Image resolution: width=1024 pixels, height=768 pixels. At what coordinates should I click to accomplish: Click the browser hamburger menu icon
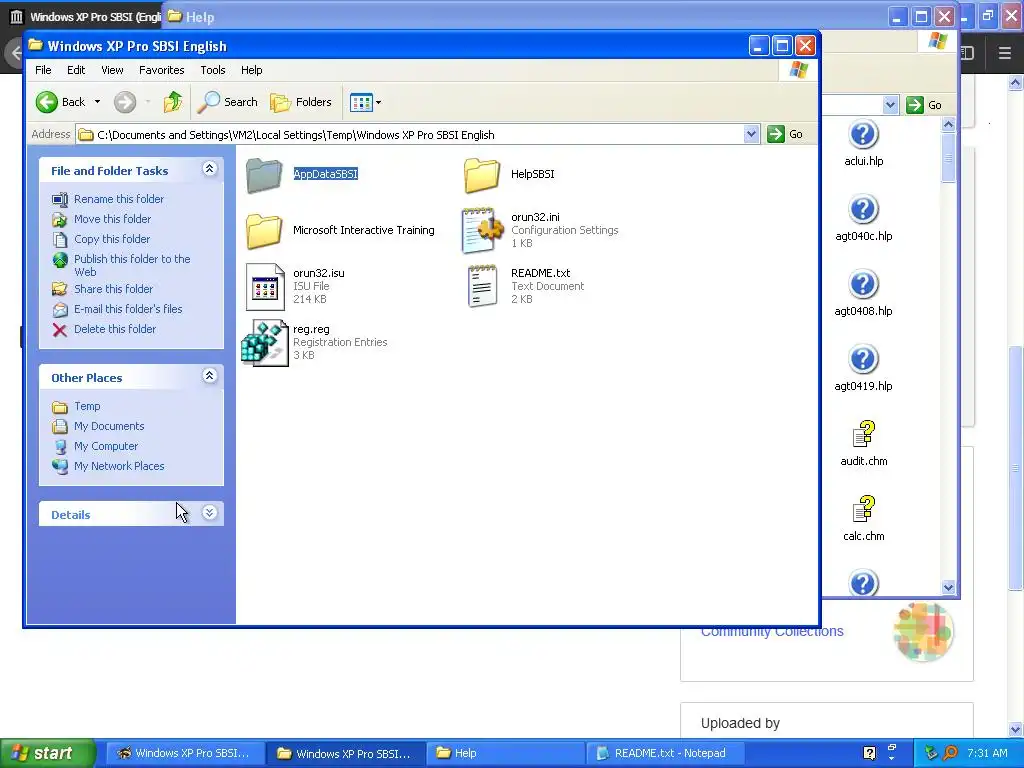(1004, 53)
